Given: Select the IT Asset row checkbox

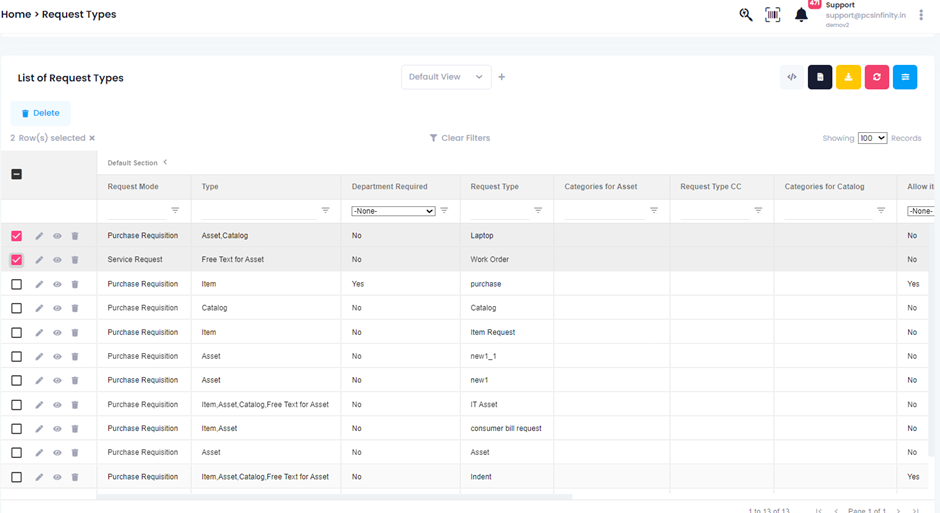Looking at the screenshot, I should [x=16, y=405].
